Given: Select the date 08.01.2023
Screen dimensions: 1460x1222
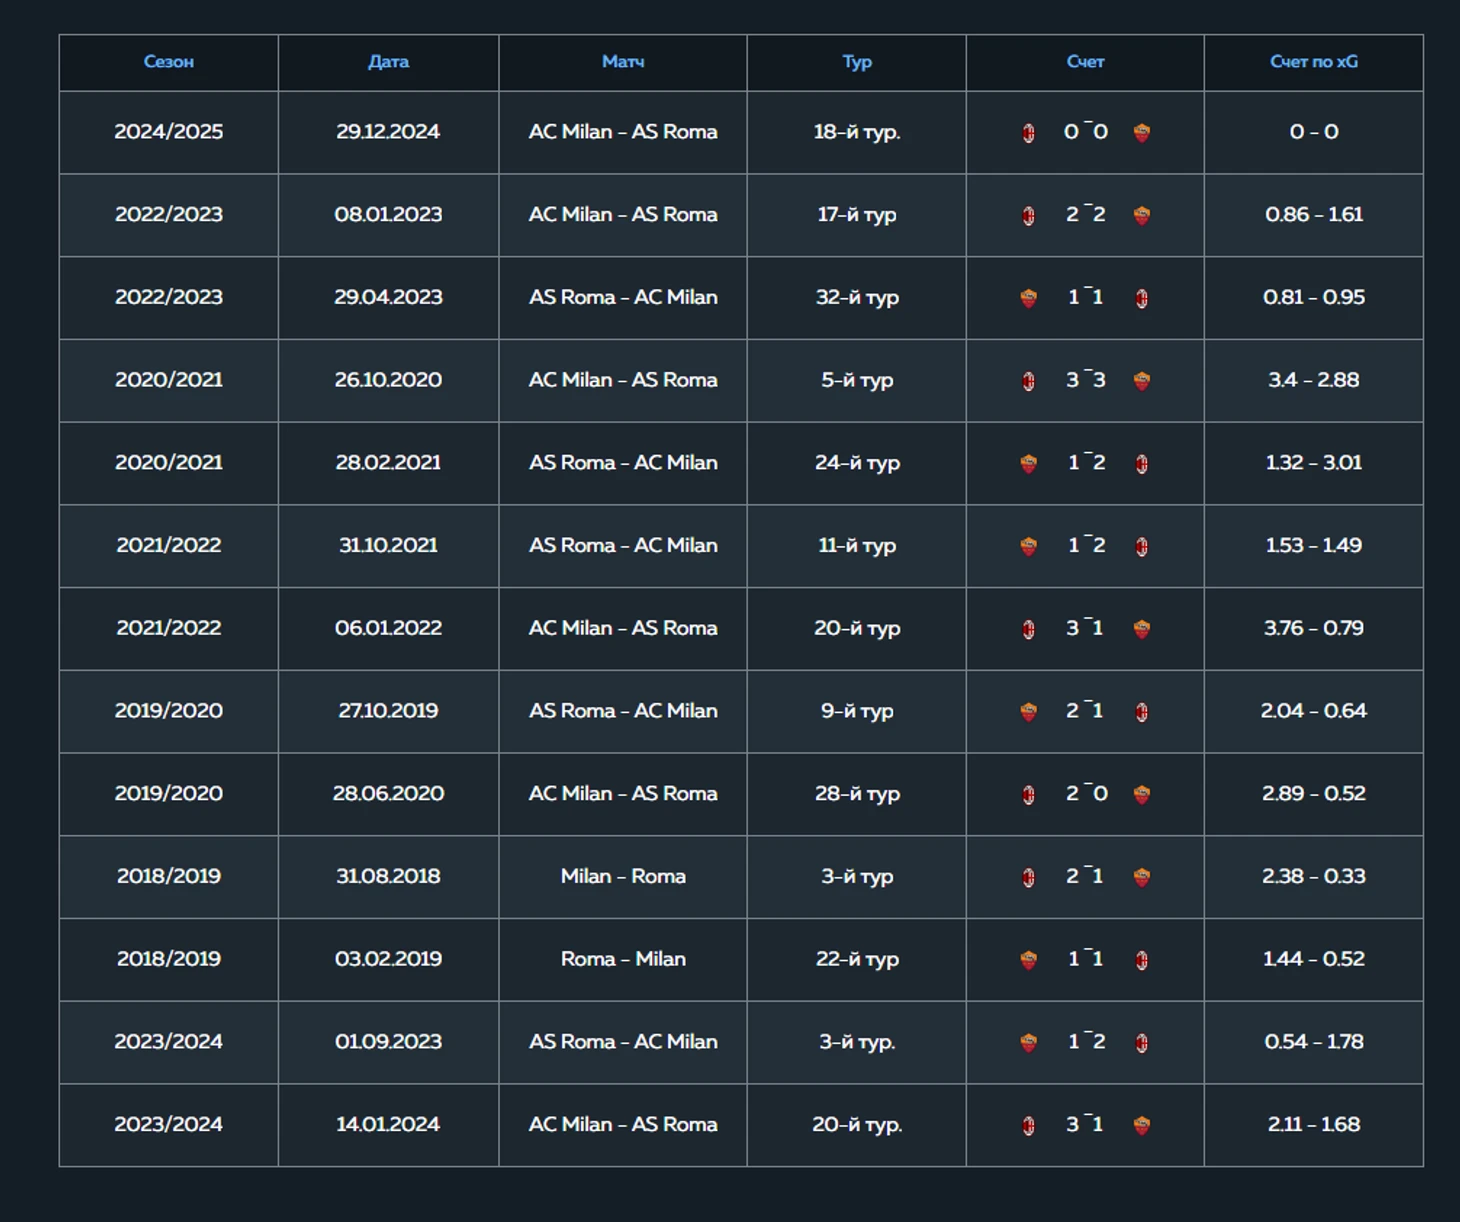Looking at the screenshot, I should [x=388, y=215].
